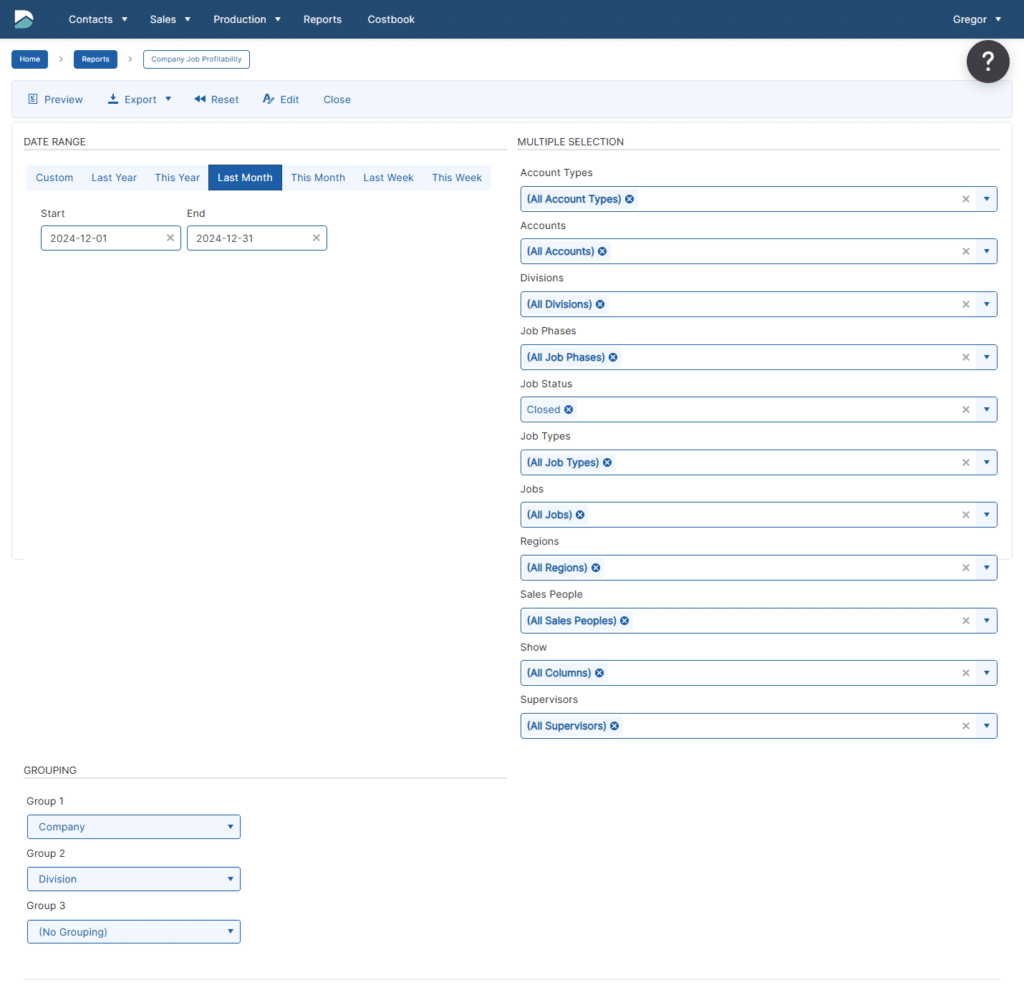The height and width of the screenshot is (990, 1024).
Task: Remove the Closed job status tag
Action: coord(569,410)
